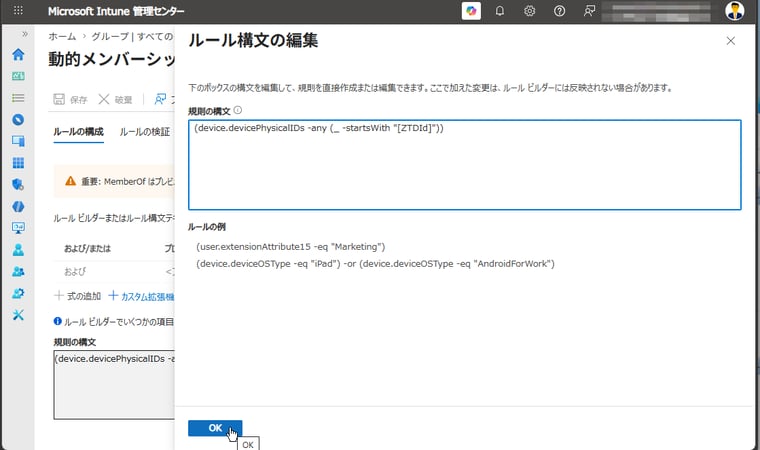Click the info icon beside 規則の構文
The image size is (760, 450).
[238, 110]
